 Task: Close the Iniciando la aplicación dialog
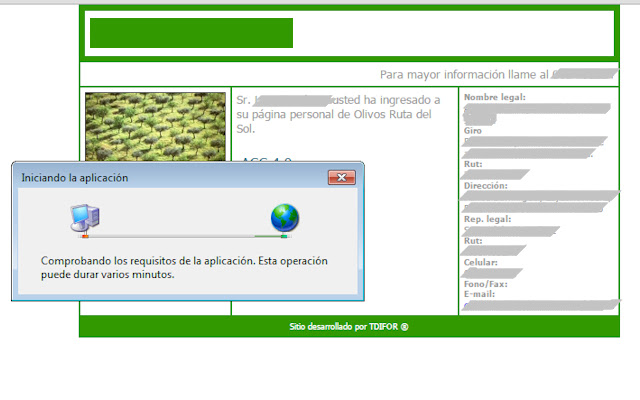[x=342, y=178]
